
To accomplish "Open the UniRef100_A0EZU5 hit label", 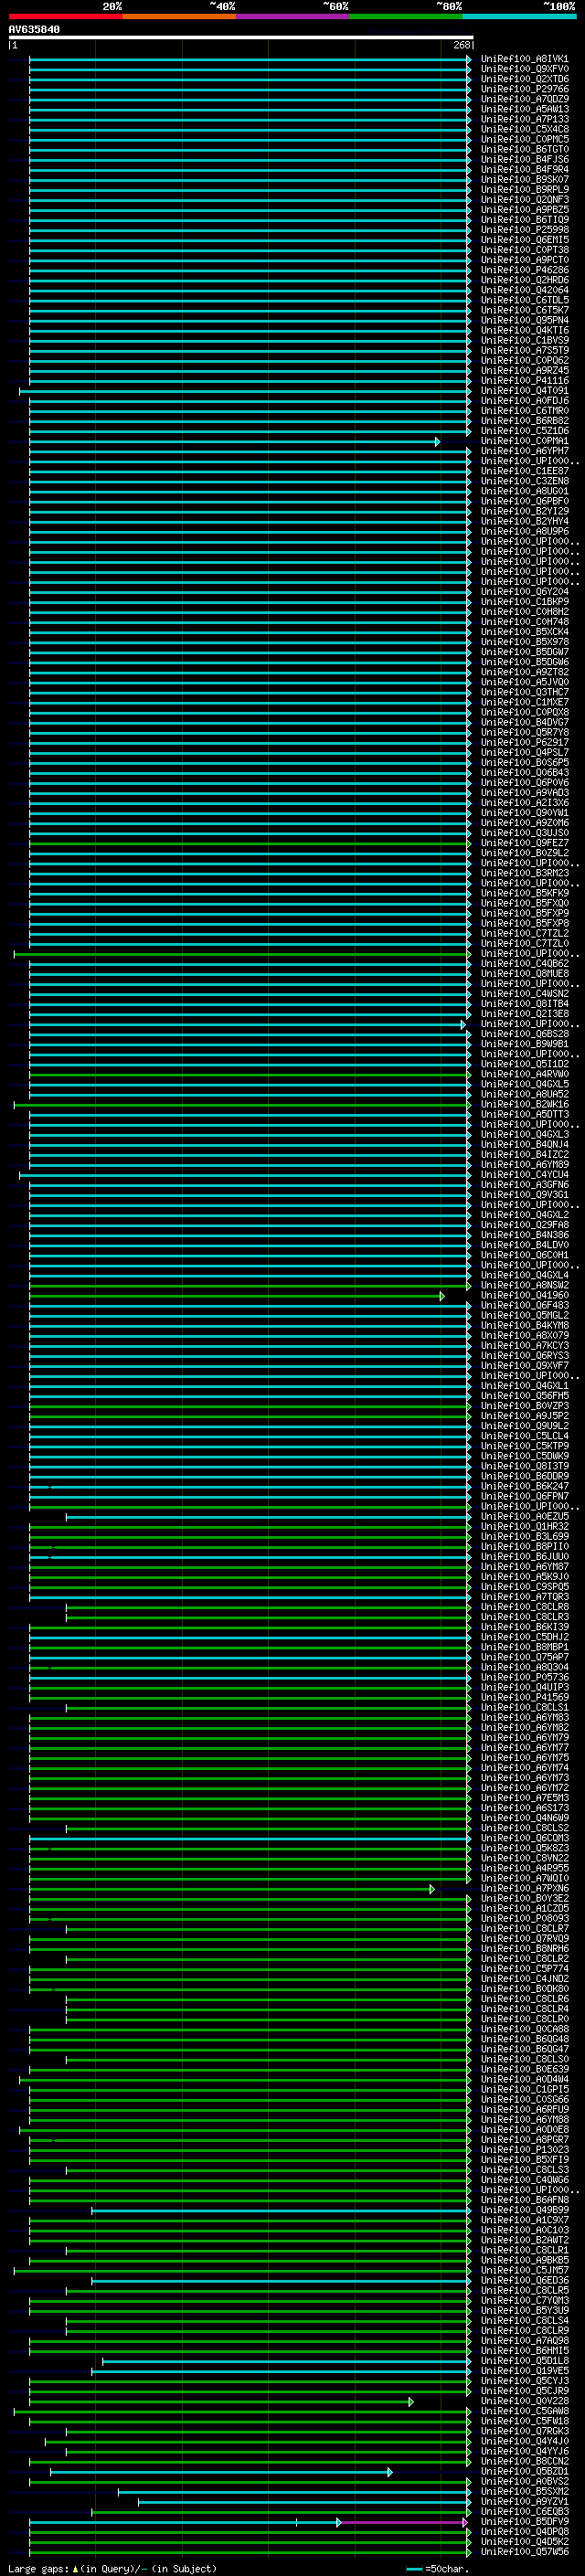I will [524, 1517].
